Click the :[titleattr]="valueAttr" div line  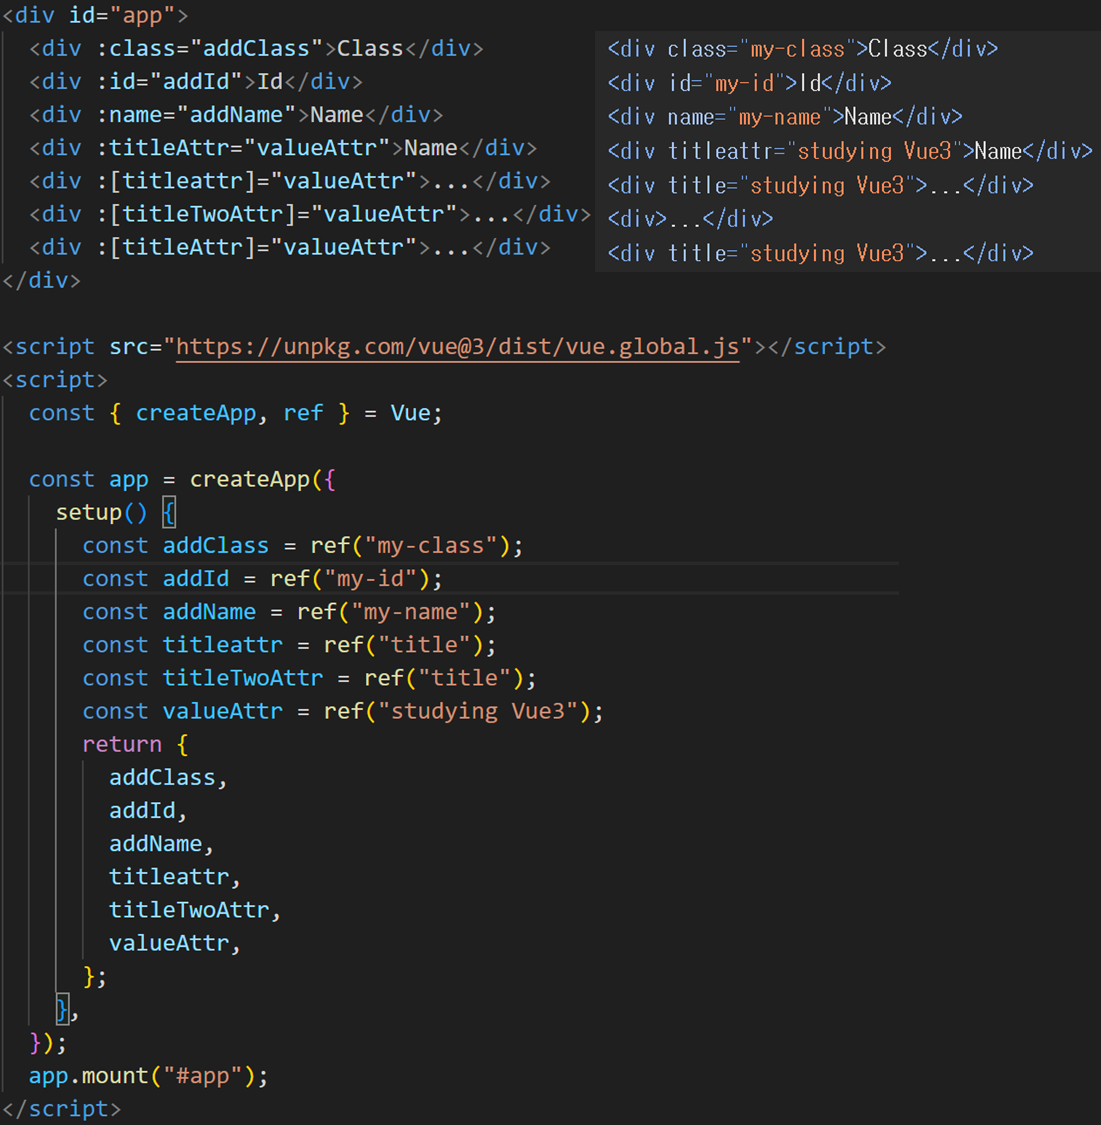[x=290, y=181]
